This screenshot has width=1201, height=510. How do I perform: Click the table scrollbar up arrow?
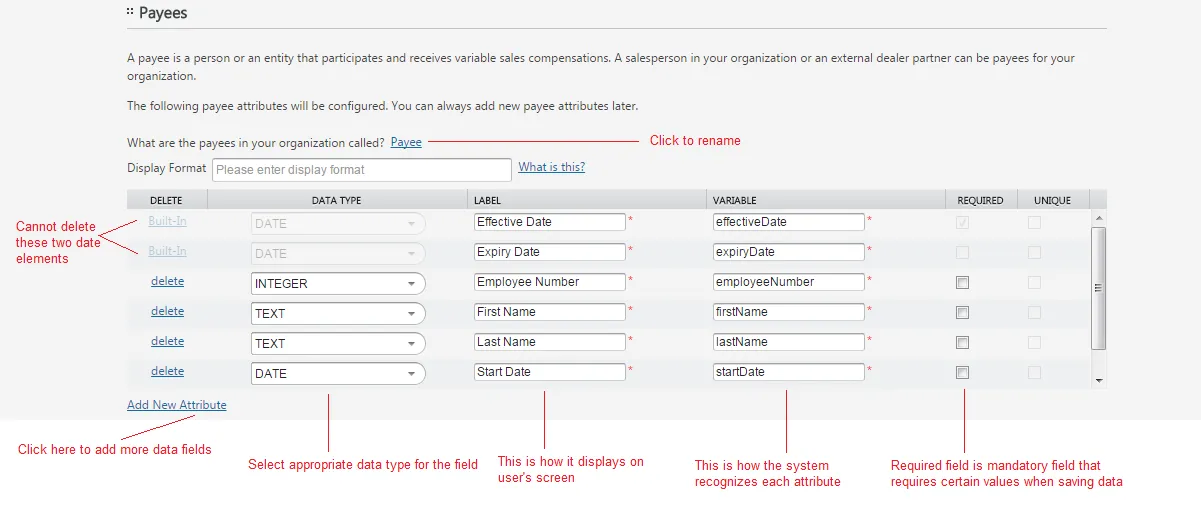1099,217
